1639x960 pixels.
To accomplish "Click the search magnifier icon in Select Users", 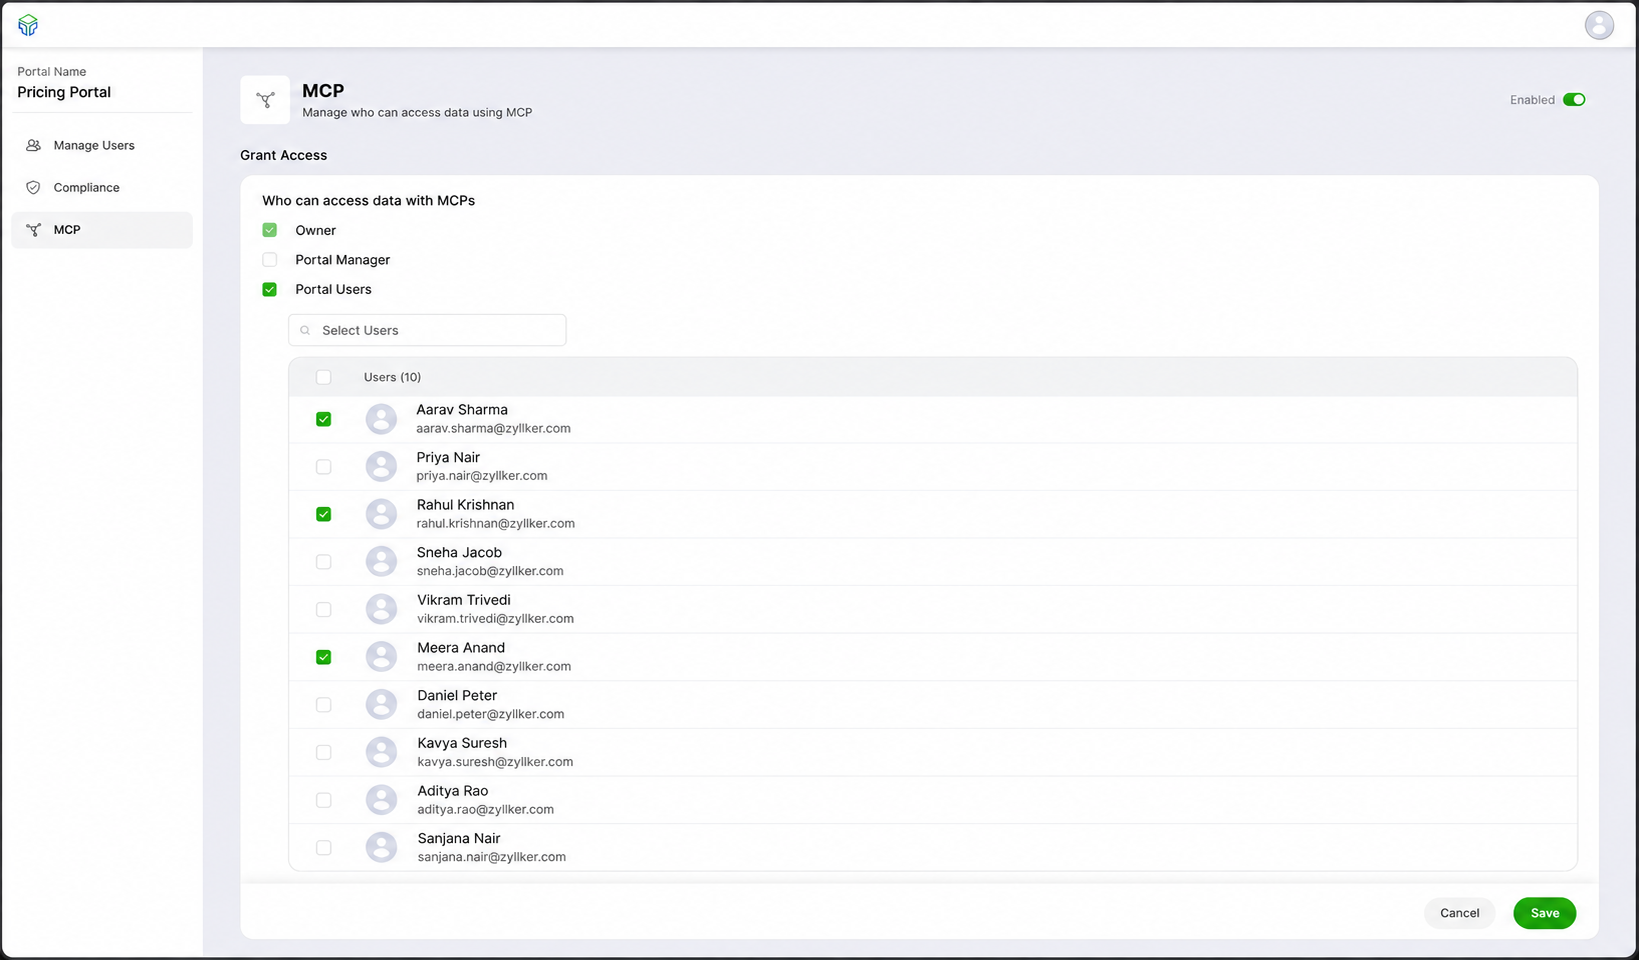I will click(305, 330).
